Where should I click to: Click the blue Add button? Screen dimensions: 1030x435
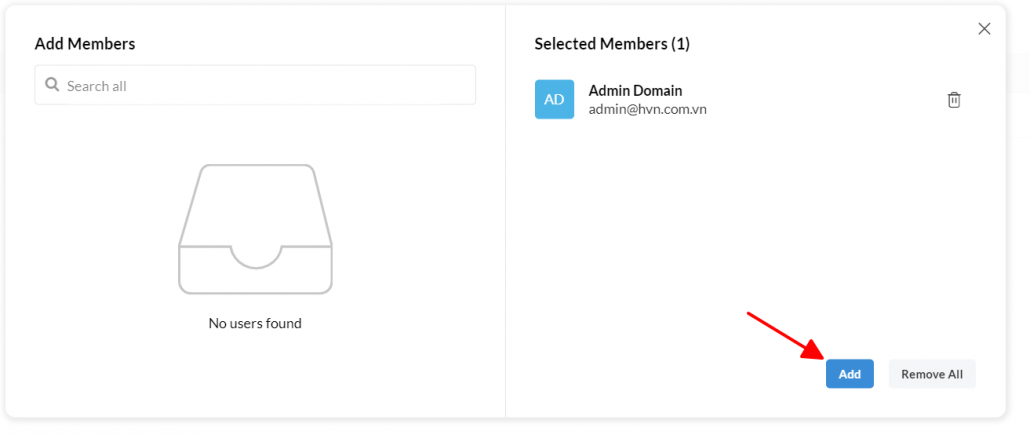[x=849, y=374]
